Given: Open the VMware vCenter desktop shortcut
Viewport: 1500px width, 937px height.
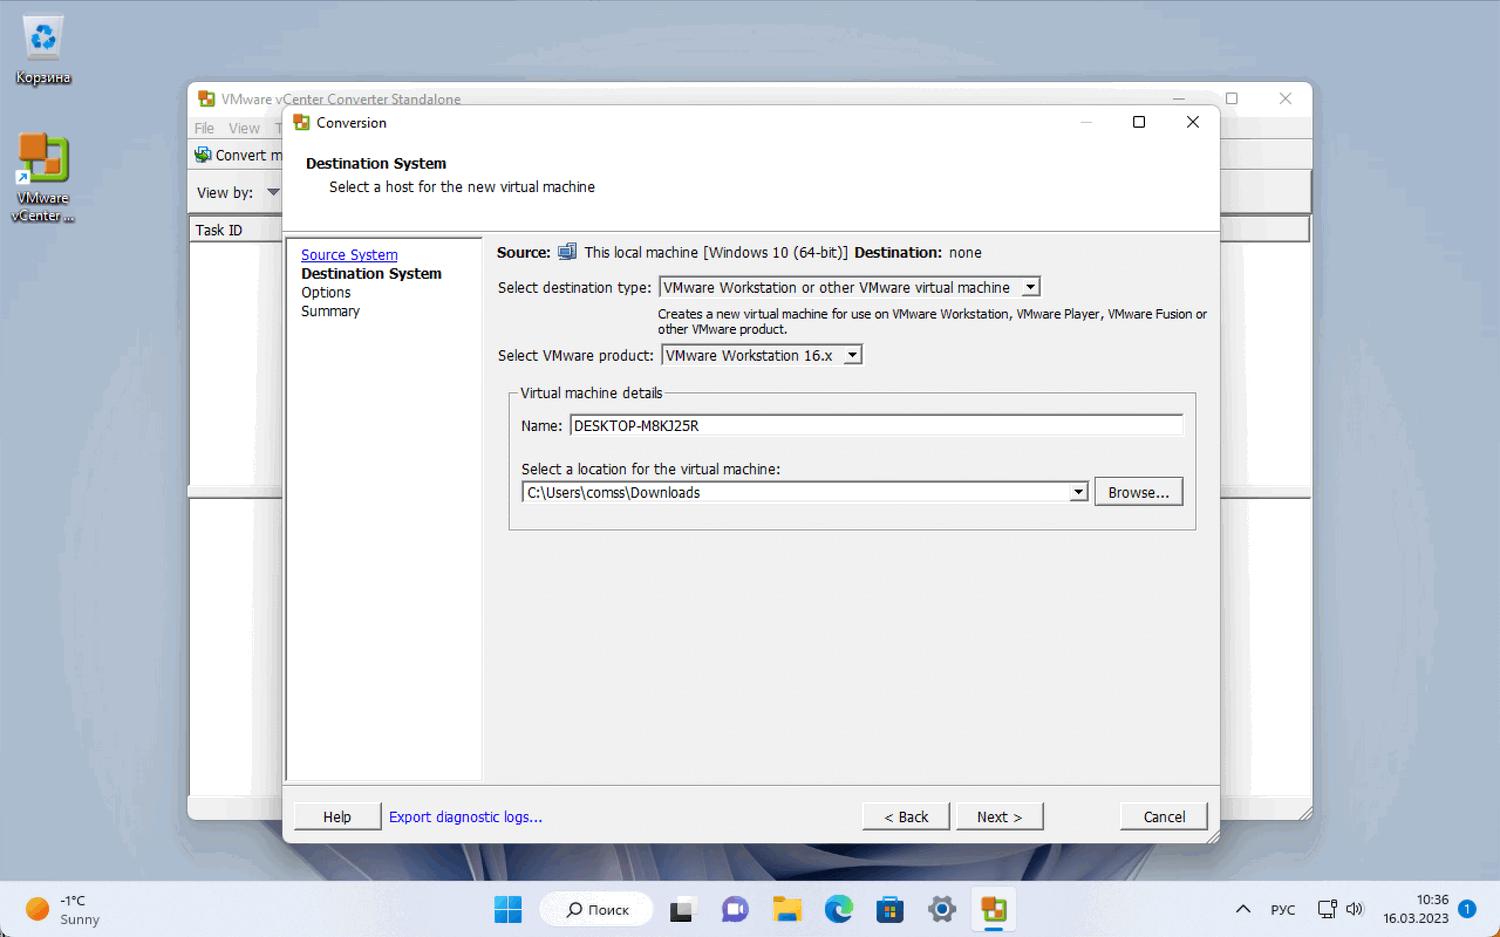Looking at the screenshot, I should (43, 178).
